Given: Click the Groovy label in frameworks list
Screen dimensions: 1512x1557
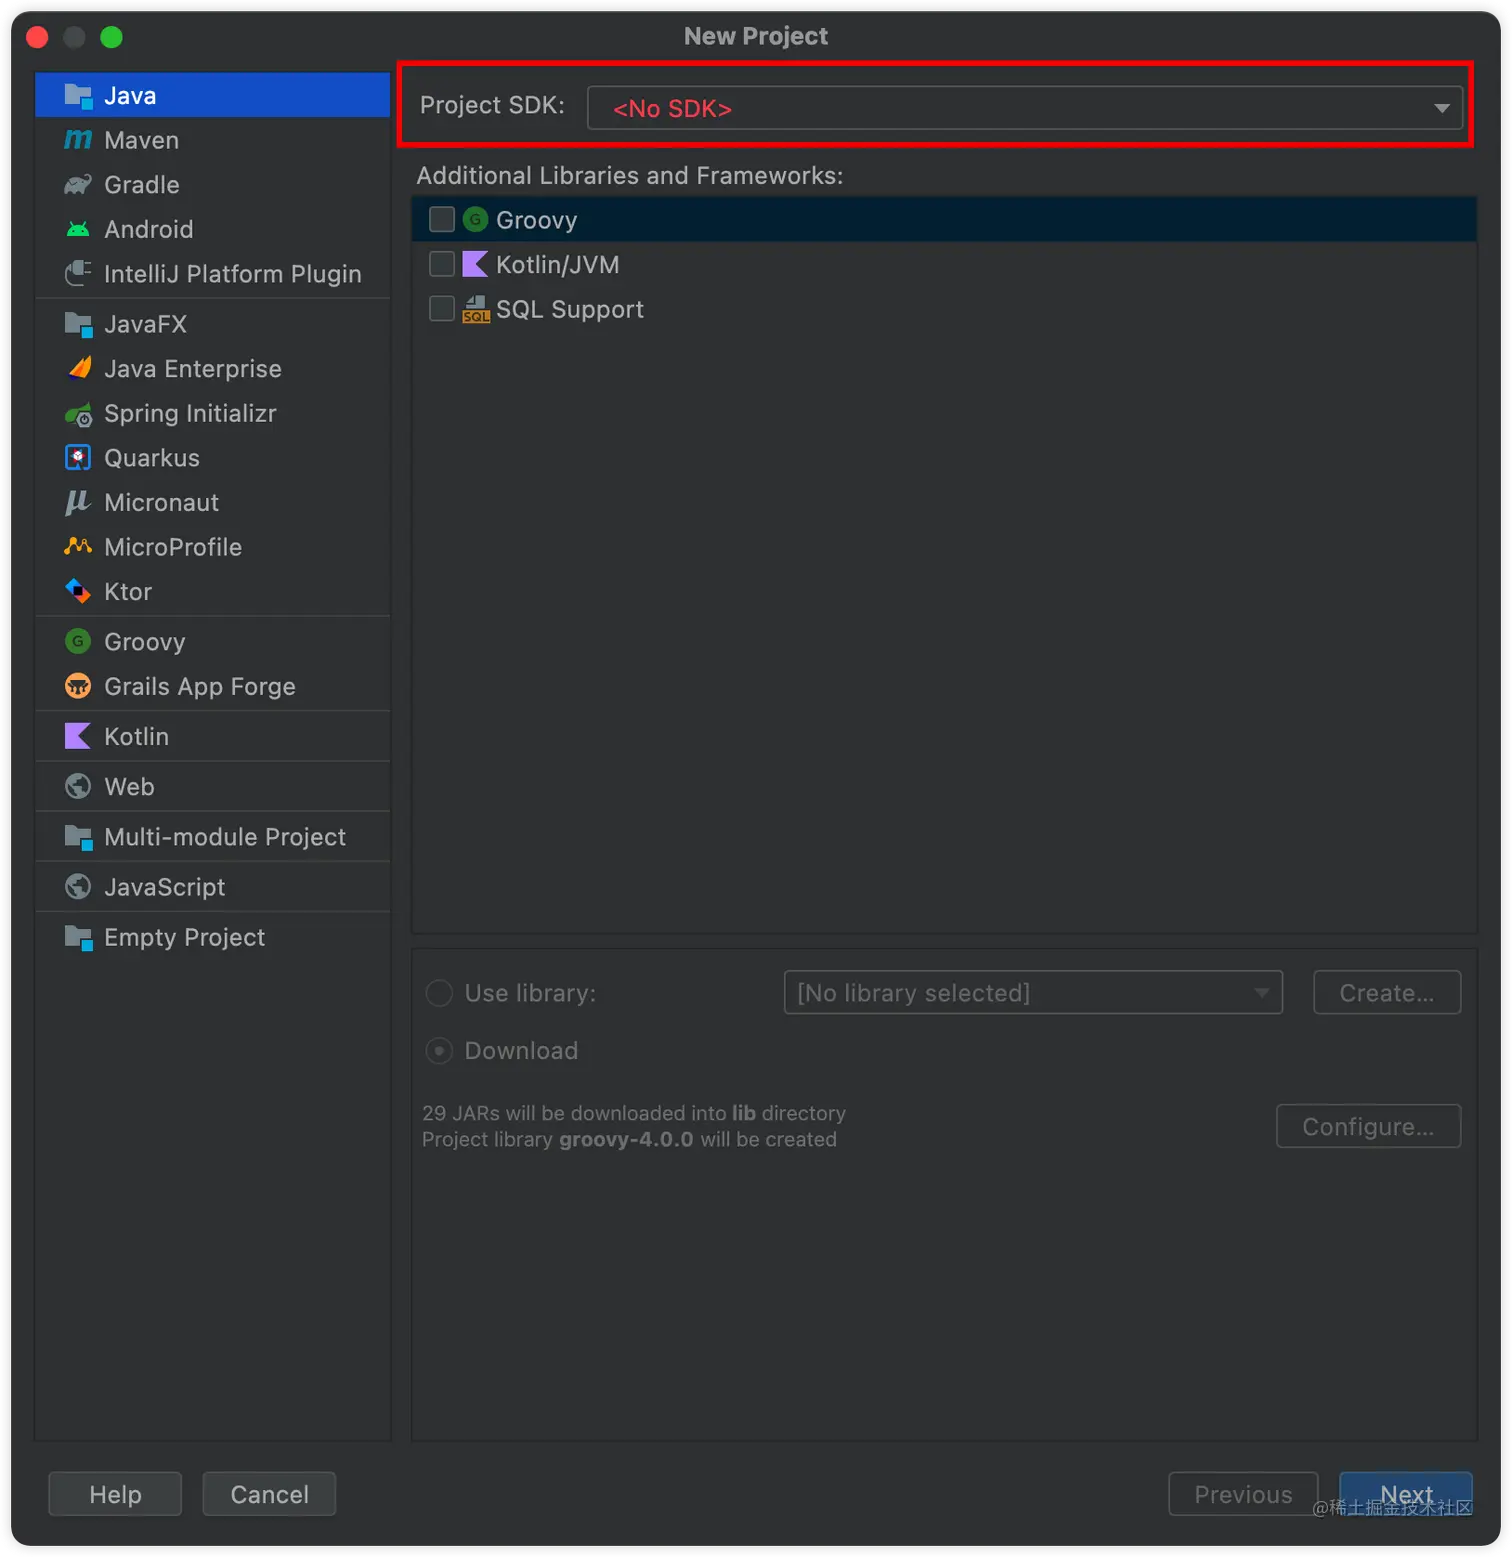Looking at the screenshot, I should pyautogui.click(x=537, y=221).
